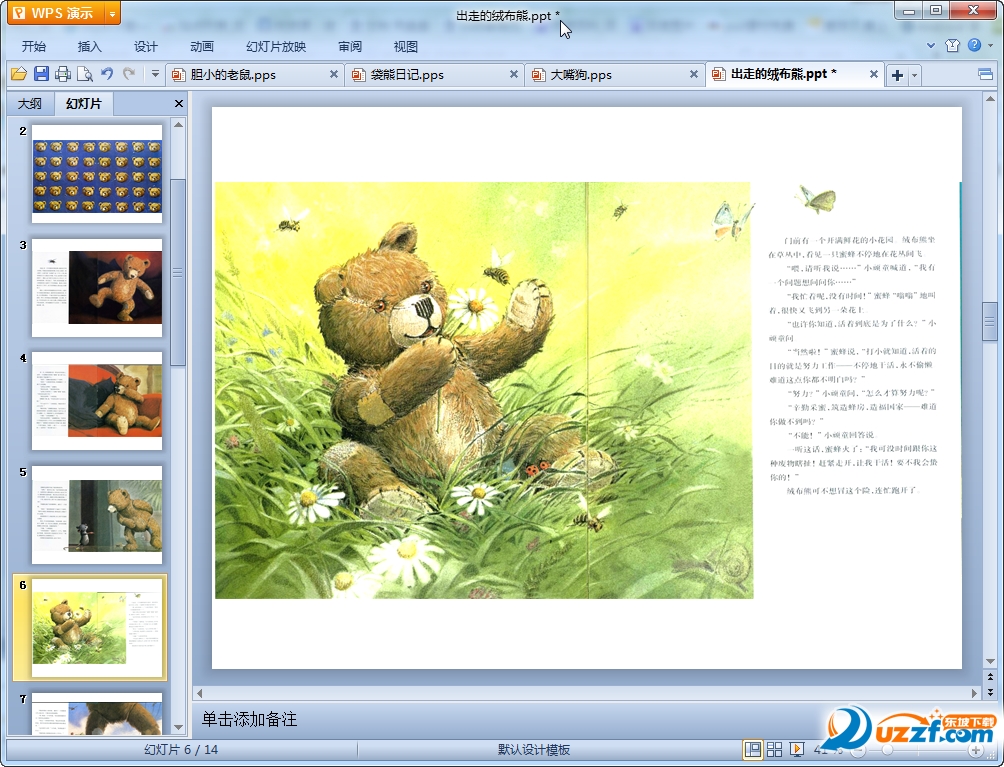Switch to slide sorter view icon

[774, 750]
